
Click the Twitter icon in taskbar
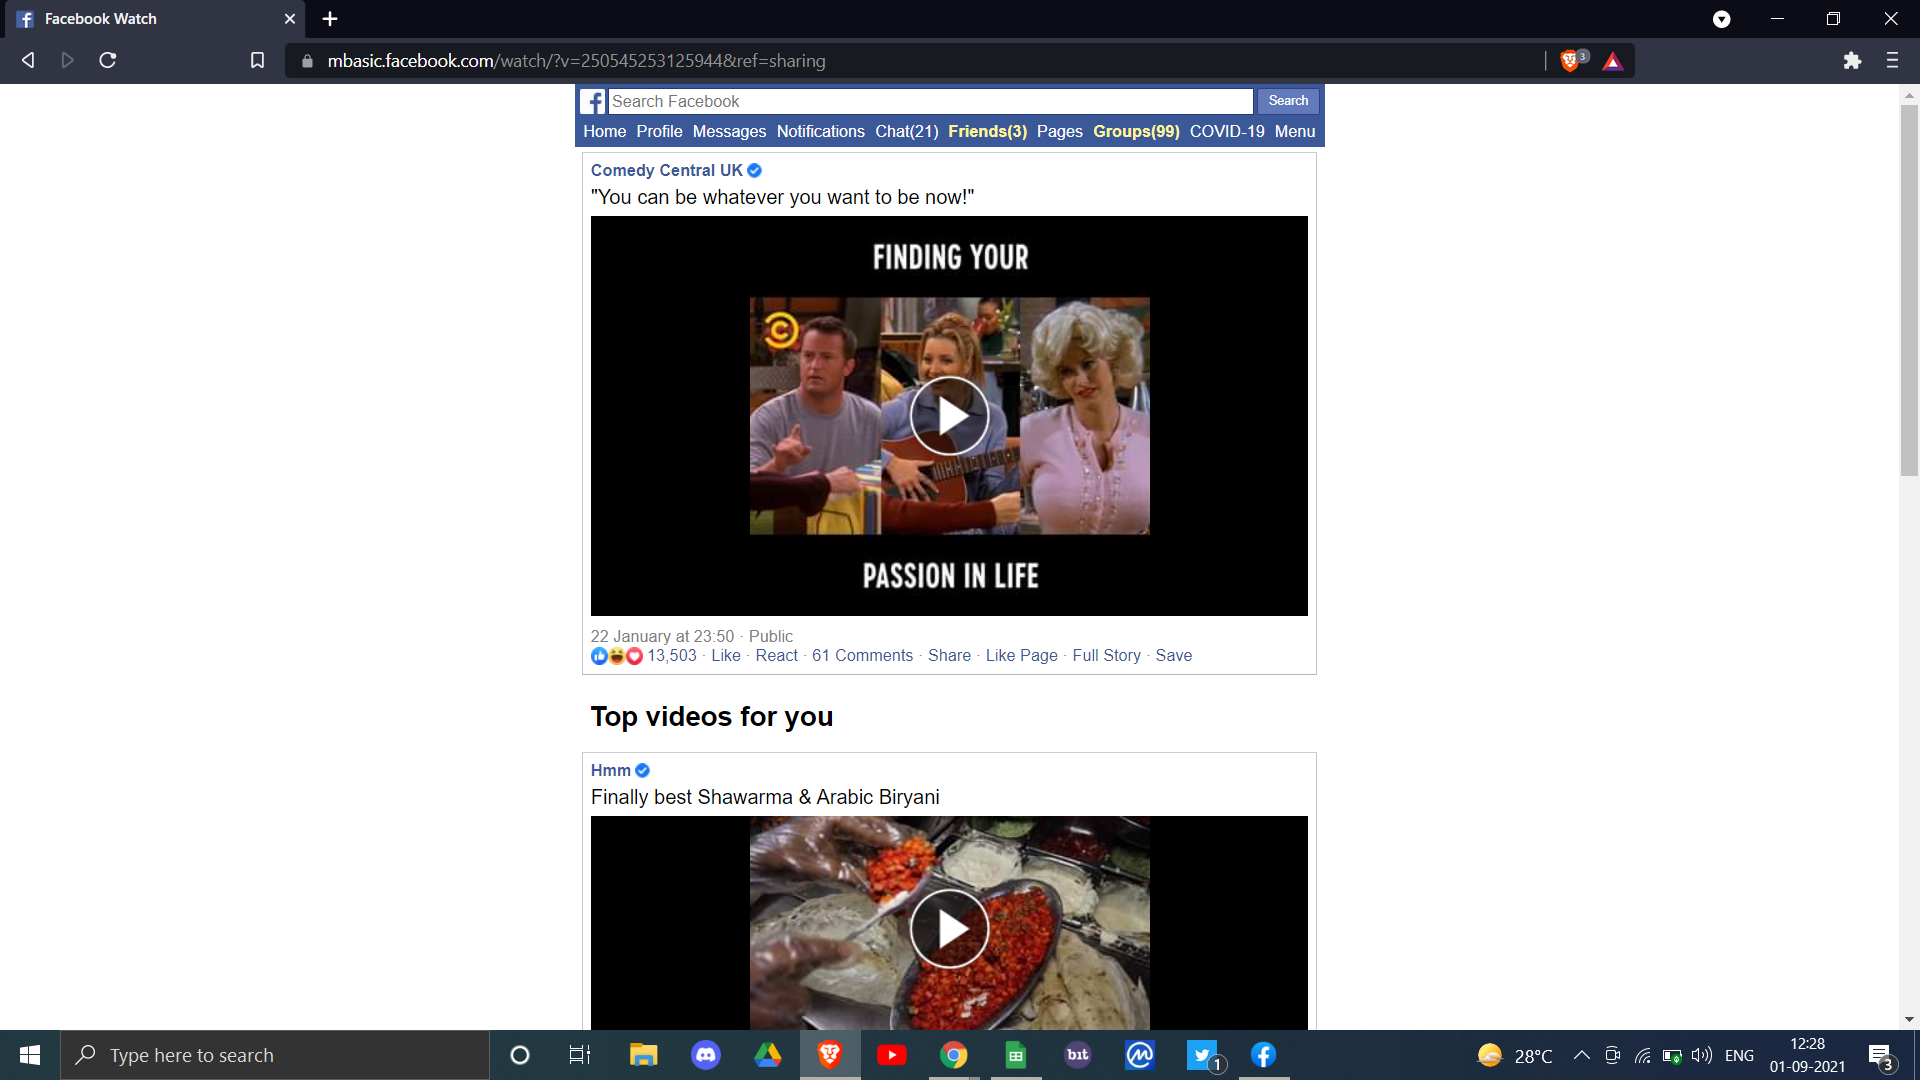(1200, 1055)
